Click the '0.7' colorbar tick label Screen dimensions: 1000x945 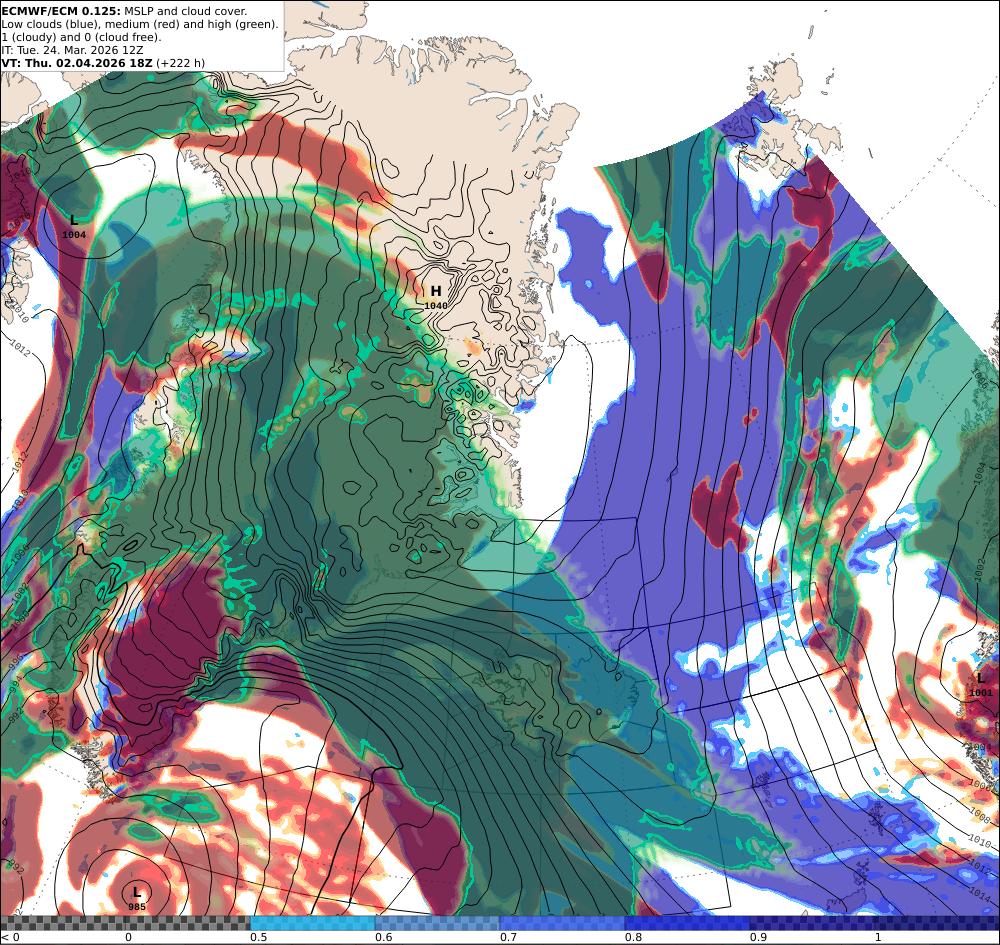(508, 937)
